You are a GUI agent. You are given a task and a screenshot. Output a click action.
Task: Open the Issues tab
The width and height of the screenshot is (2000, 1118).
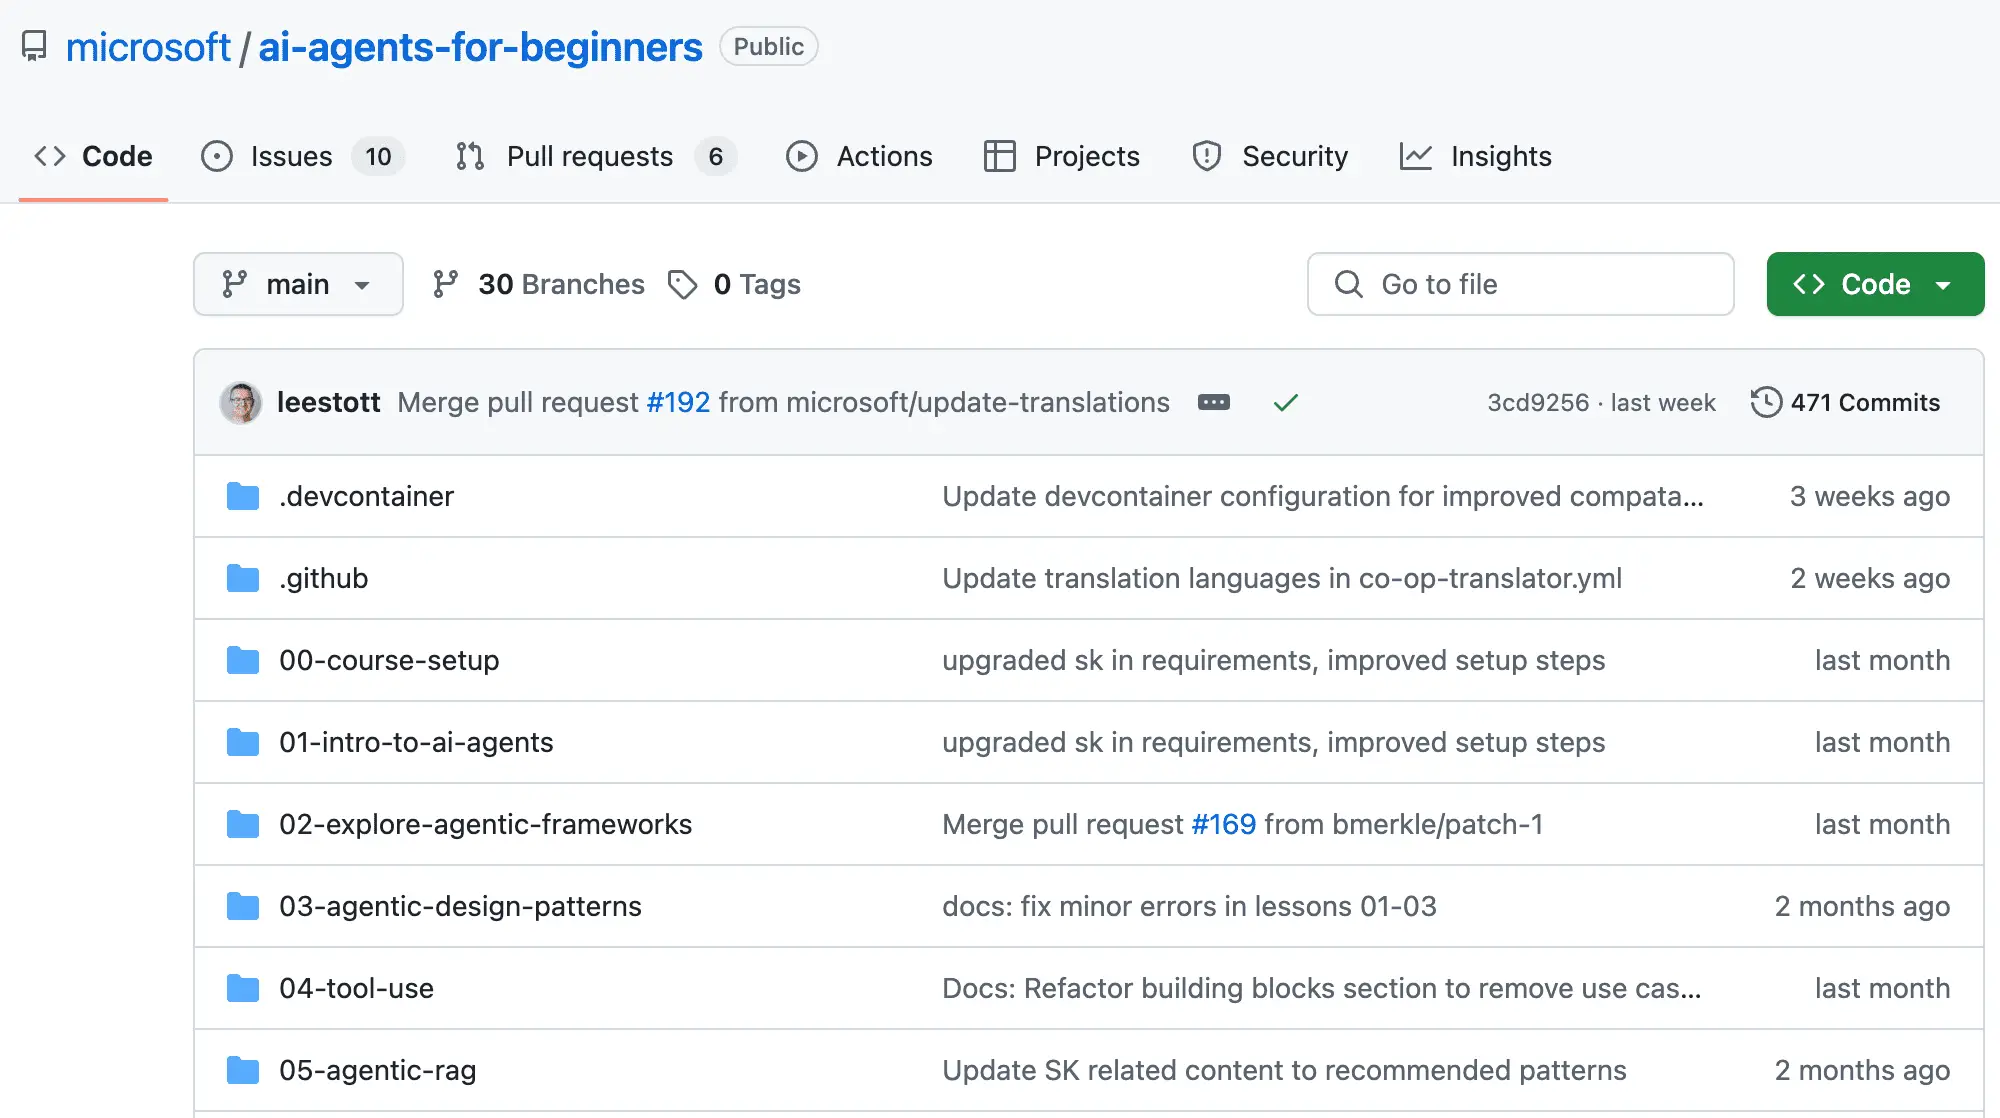301,156
